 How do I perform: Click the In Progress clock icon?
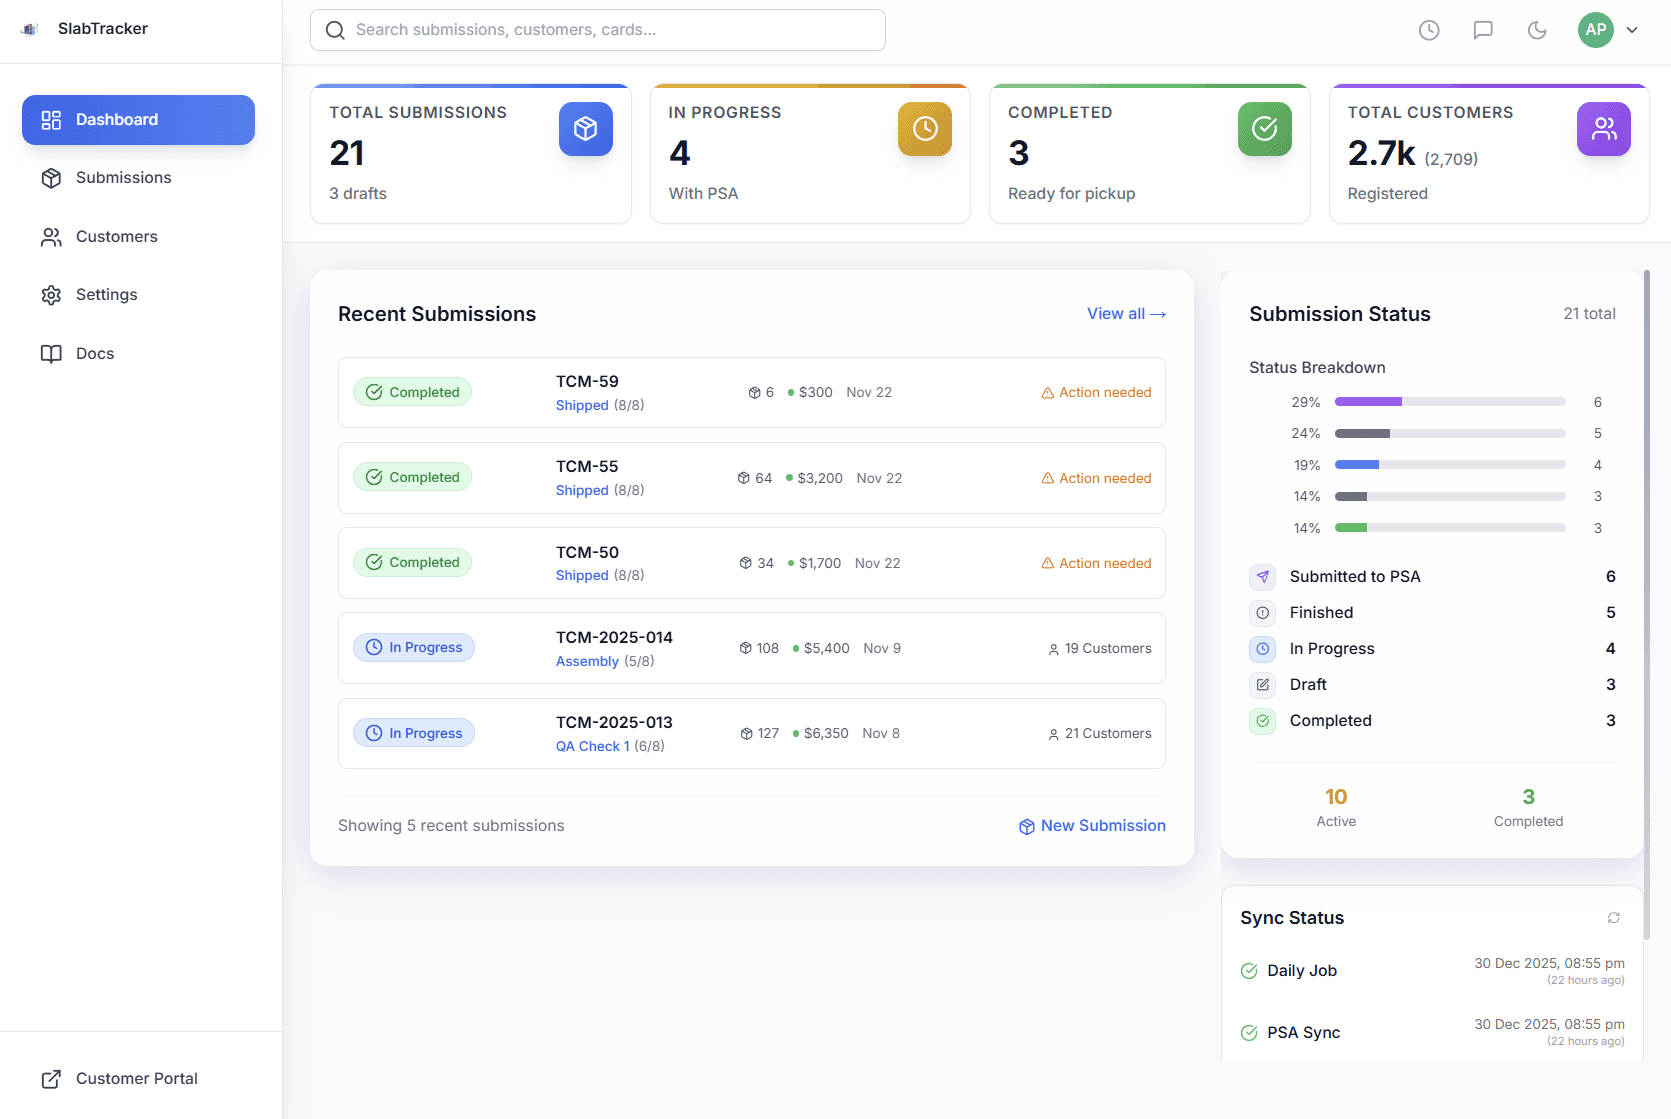(x=925, y=128)
